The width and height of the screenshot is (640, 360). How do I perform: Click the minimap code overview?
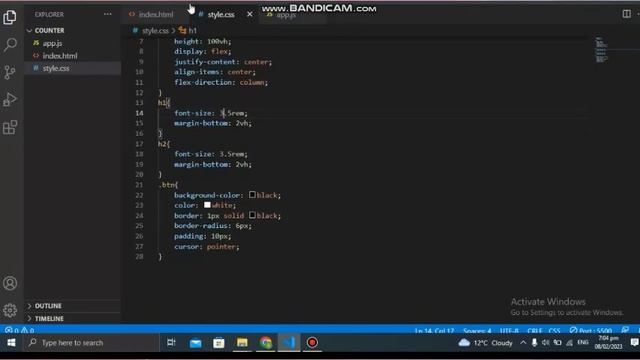pyautogui.click(x=601, y=50)
